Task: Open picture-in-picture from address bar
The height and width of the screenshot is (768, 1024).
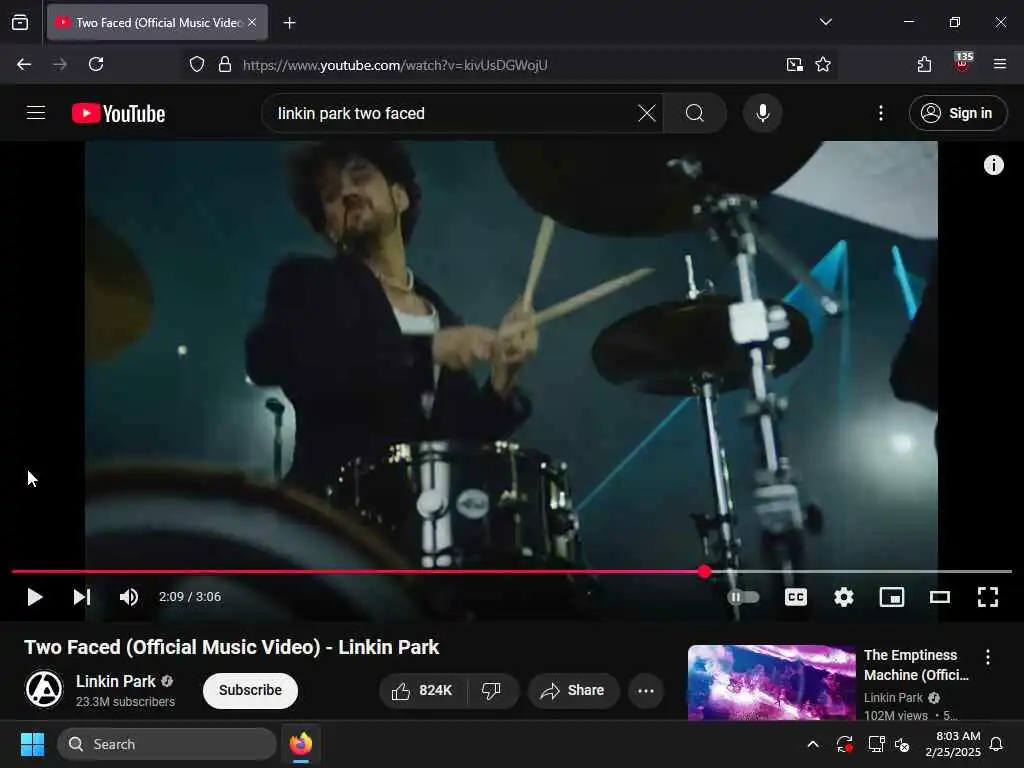Action: pos(794,65)
